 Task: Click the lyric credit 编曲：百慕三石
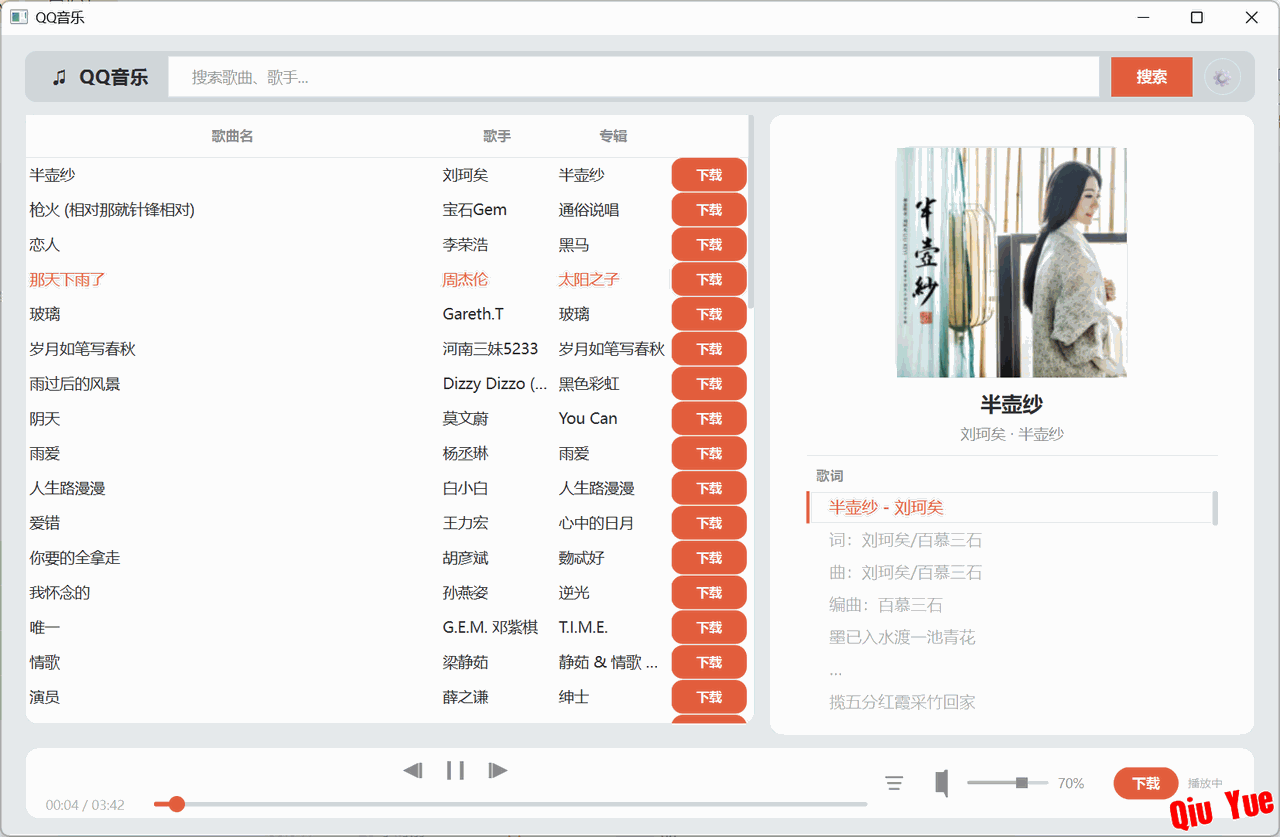click(x=886, y=605)
